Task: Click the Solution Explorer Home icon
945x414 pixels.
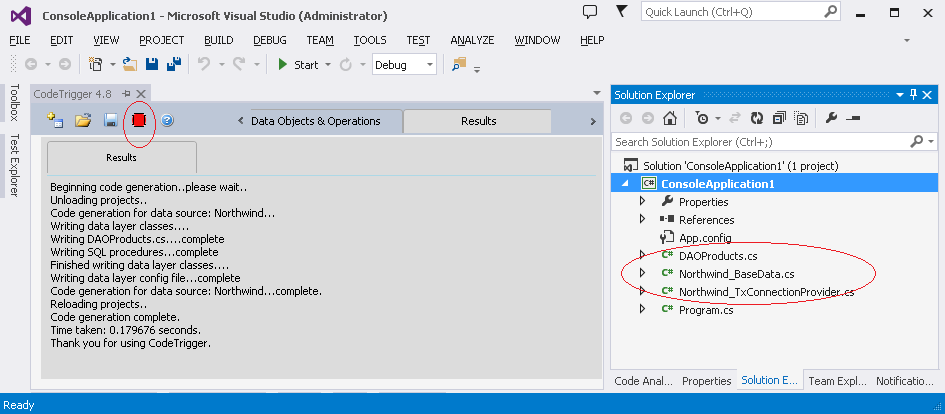Action: (669, 118)
